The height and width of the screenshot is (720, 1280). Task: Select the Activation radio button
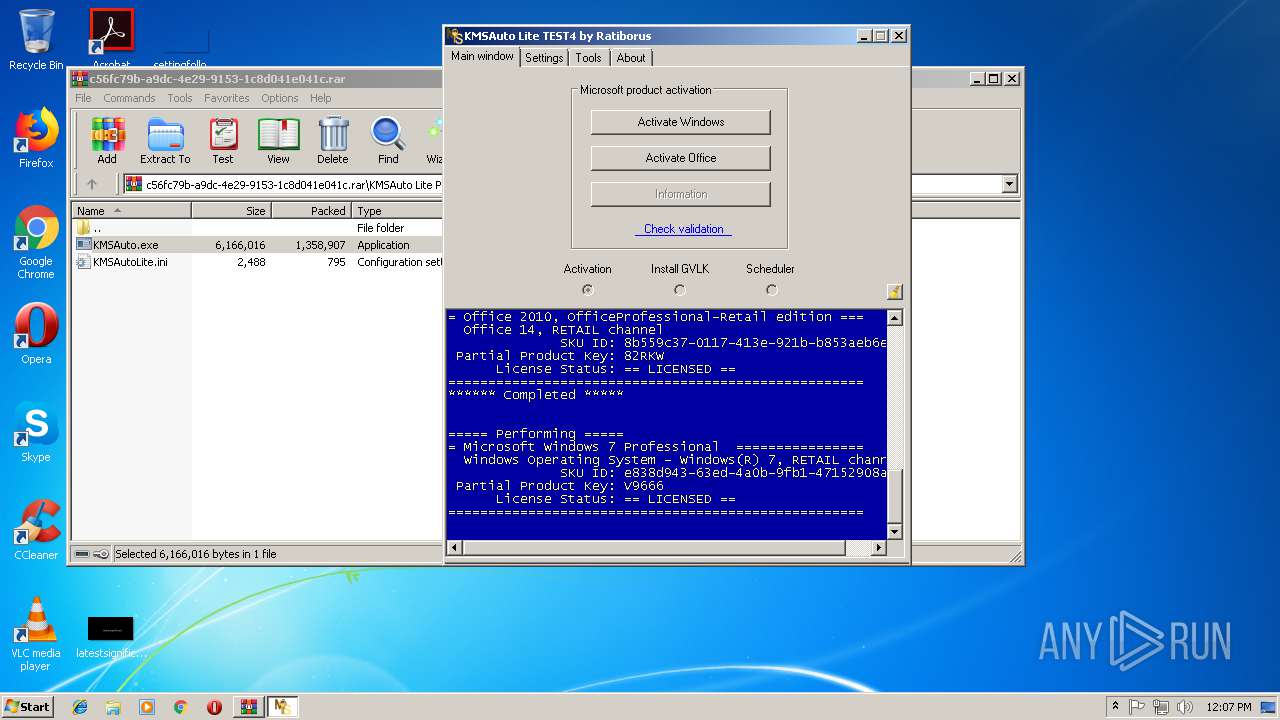pos(588,290)
